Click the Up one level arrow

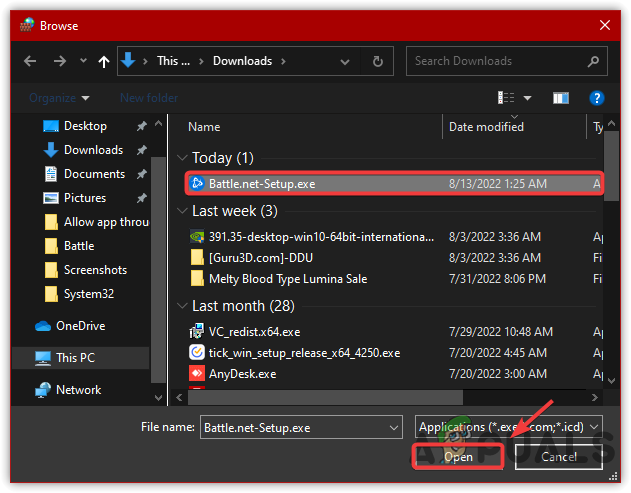[104, 61]
